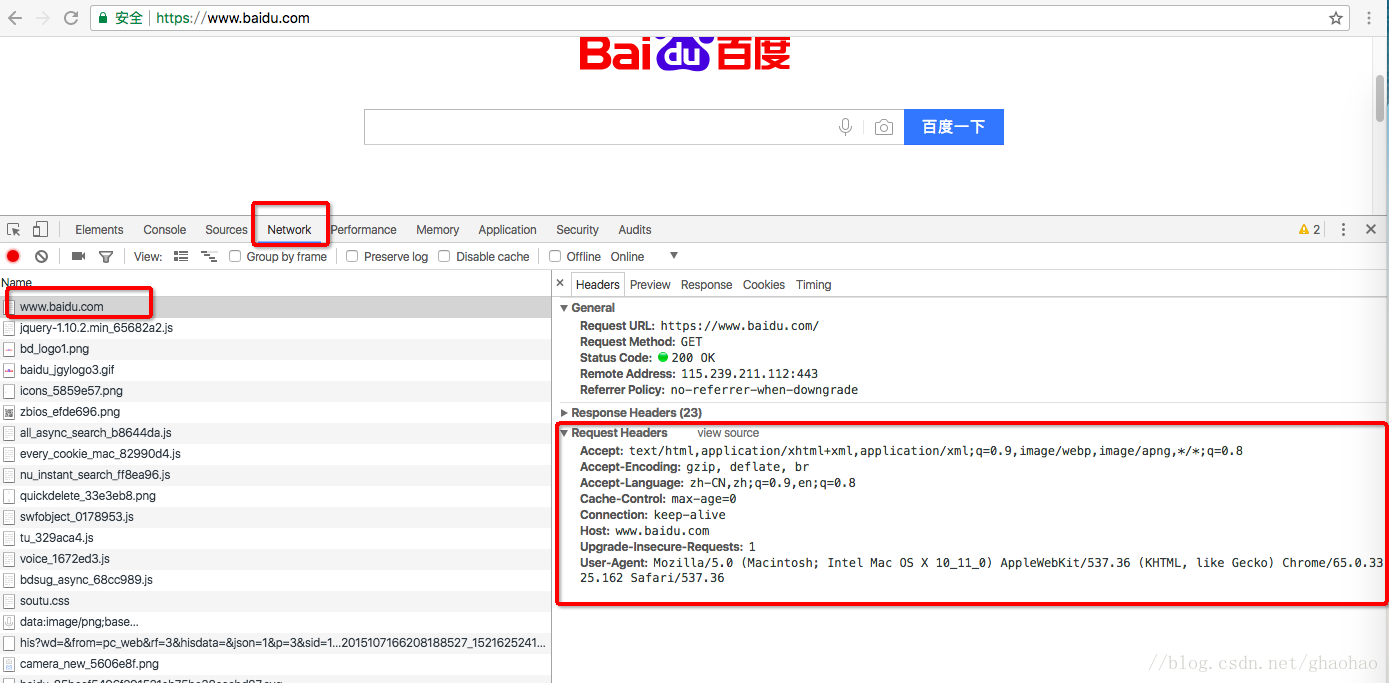Screen dimensions: 1389x683
Task: View the Cookies detail tab
Action: tap(764, 284)
